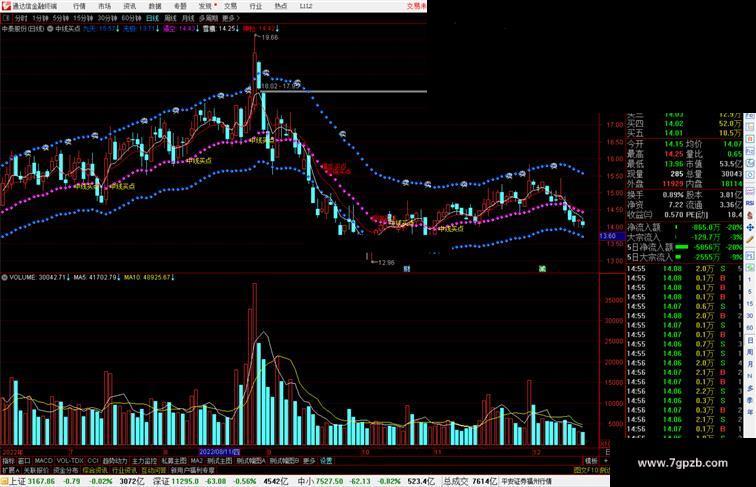The height and width of the screenshot is (487, 756).
Task: Click the blue four-arrow move icon in sidebar
Action: tap(750, 227)
